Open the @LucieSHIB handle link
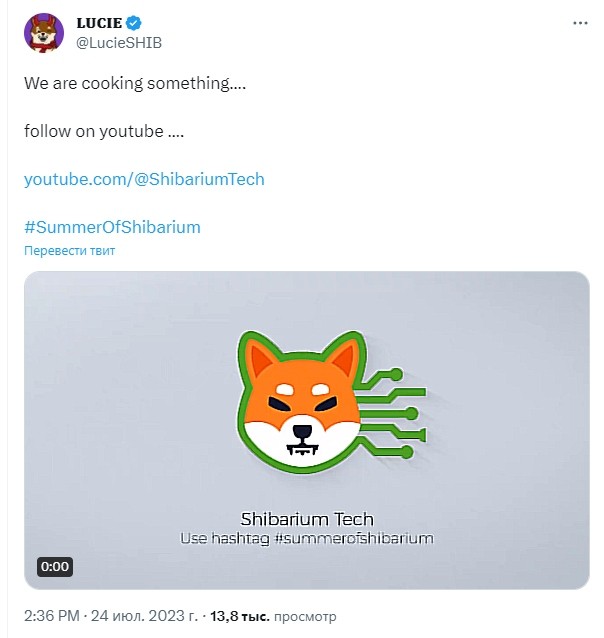Viewport: 604px width, 638px height. pyautogui.click(x=119, y=43)
